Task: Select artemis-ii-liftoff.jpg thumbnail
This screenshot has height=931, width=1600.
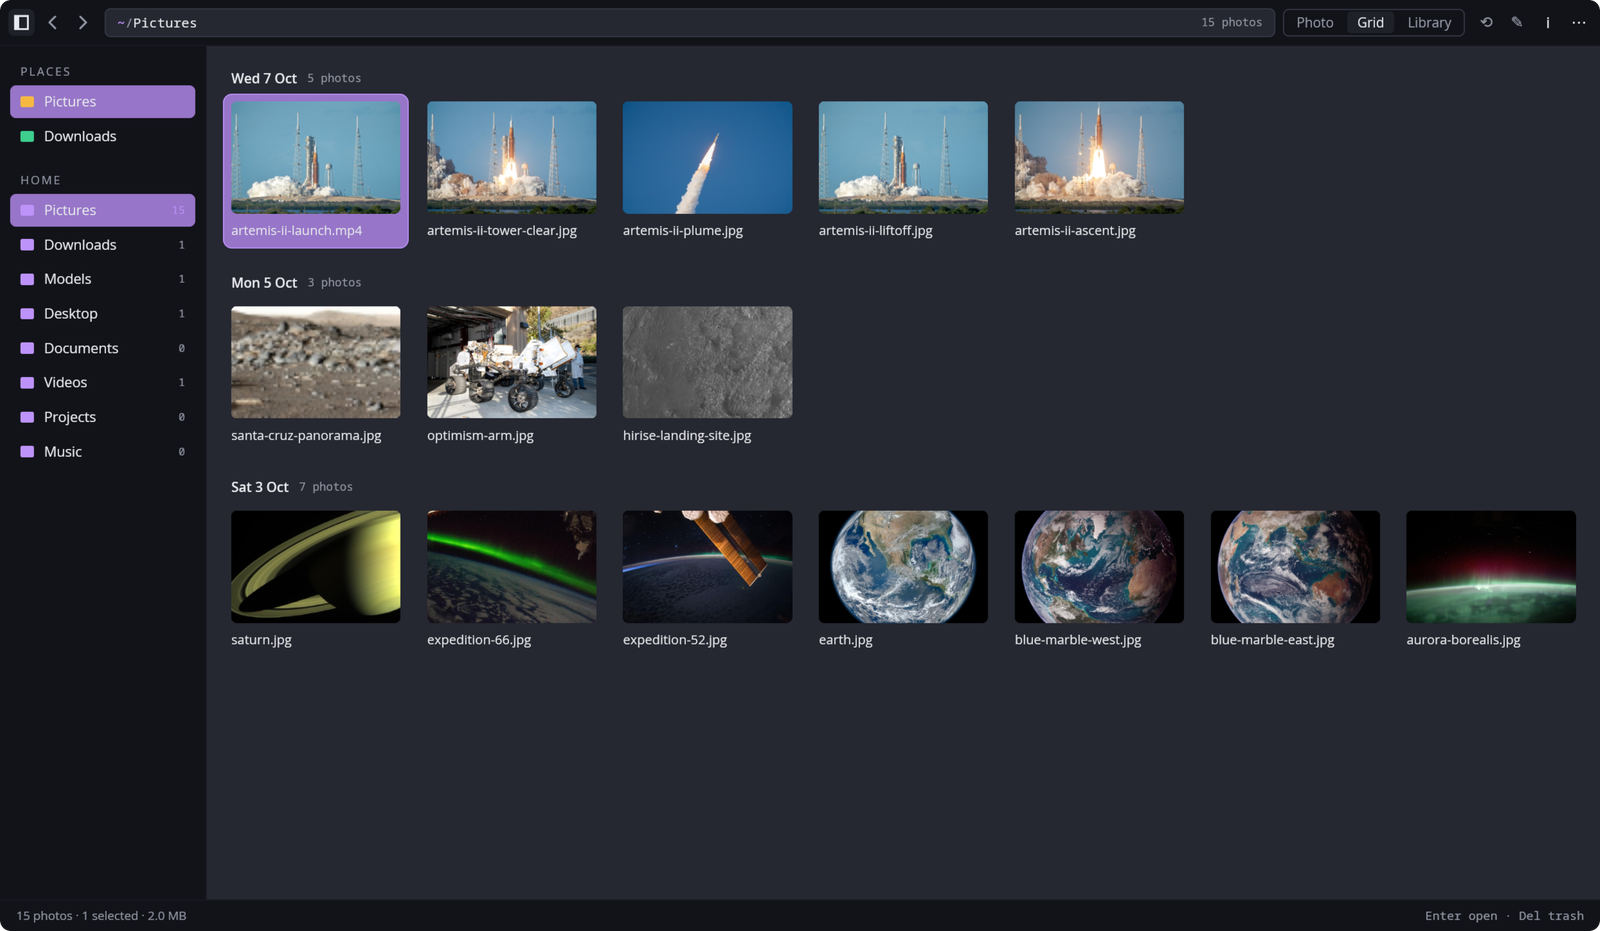Action: [x=903, y=157]
